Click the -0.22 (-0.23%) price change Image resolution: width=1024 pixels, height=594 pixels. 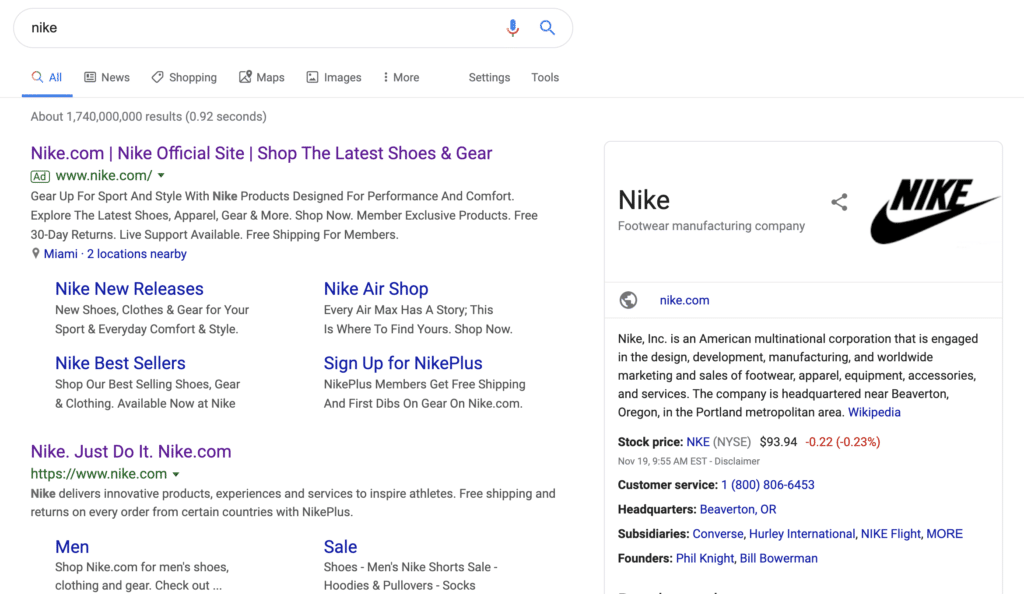pos(842,442)
